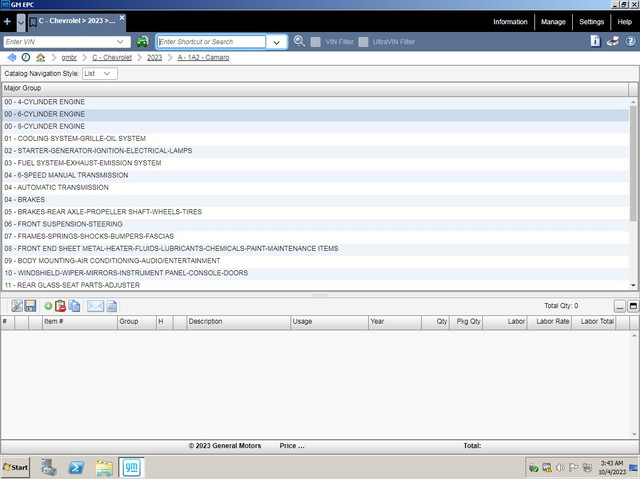Image resolution: width=640 pixels, height=479 pixels.
Task: Open the Manage menu
Action: [x=553, y=22]
